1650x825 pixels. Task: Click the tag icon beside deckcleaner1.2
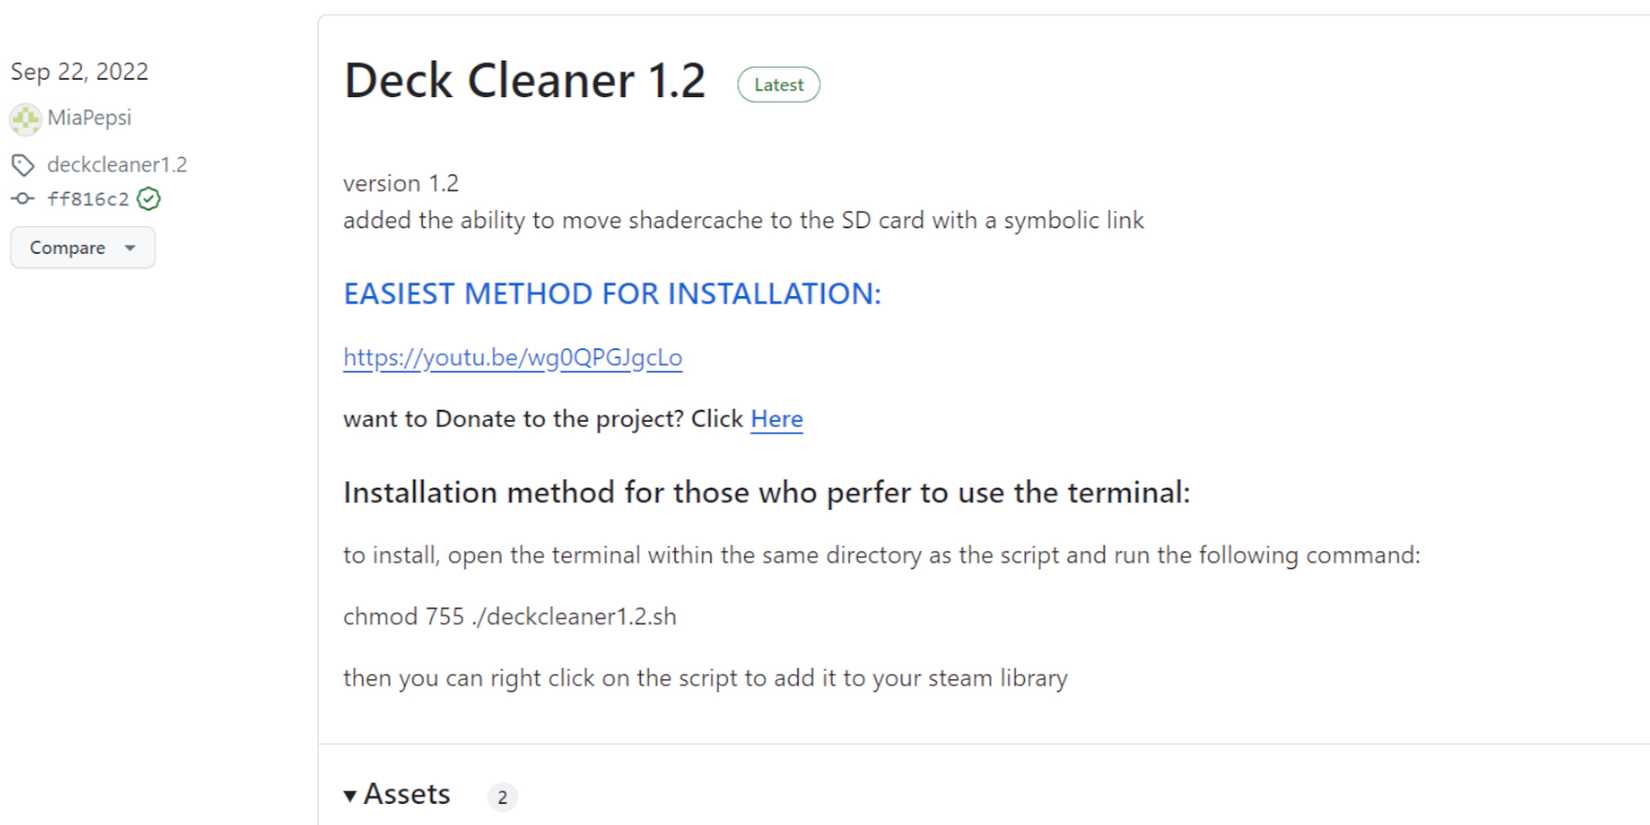(22, 164)
